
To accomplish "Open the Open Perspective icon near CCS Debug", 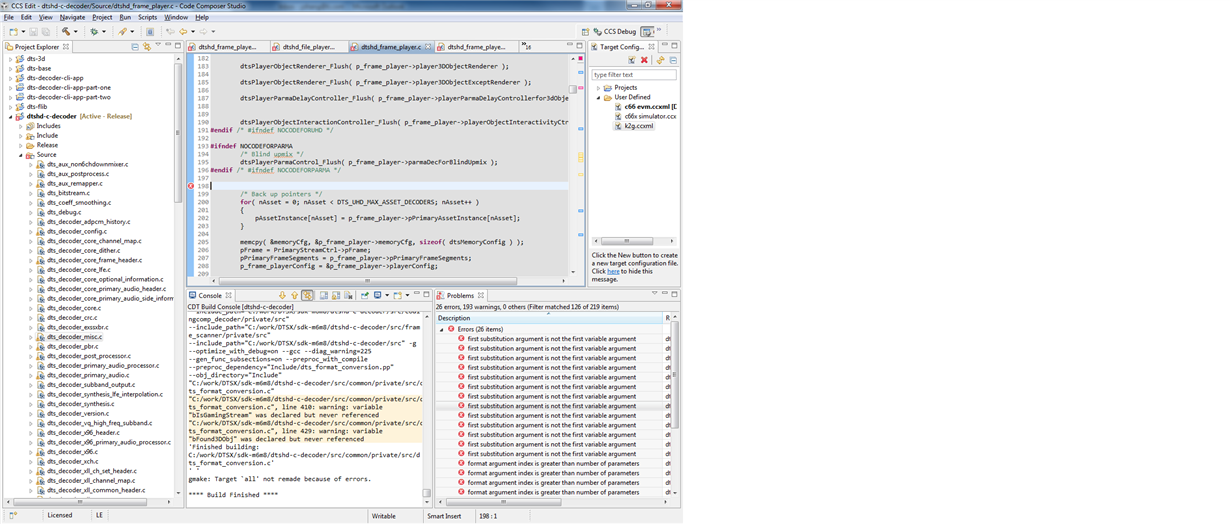I will tap(585, 32).
